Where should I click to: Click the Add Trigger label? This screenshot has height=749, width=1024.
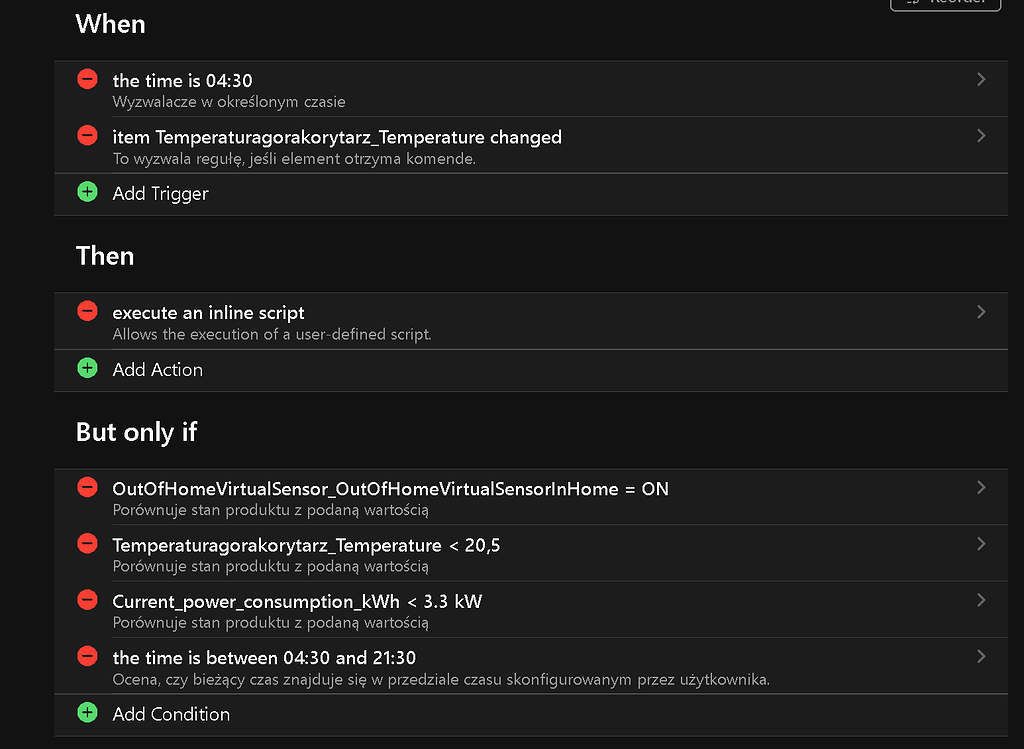[160, 192]
